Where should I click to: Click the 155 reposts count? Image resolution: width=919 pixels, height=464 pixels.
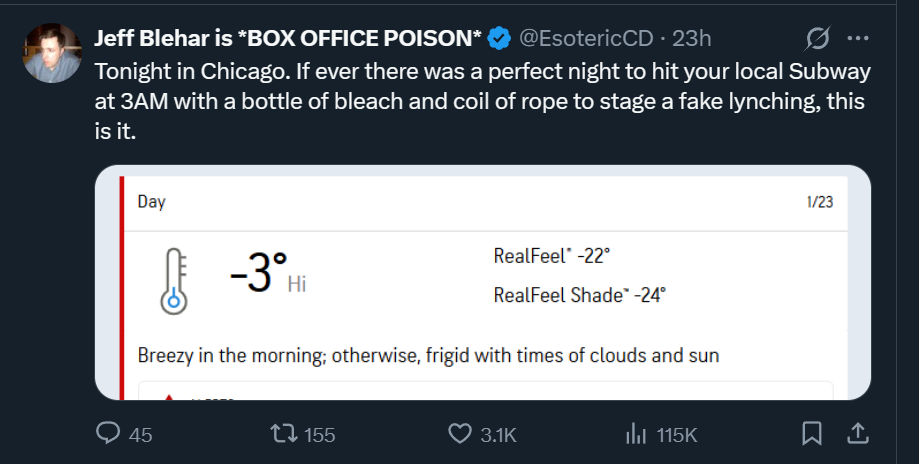click(320, 435)
